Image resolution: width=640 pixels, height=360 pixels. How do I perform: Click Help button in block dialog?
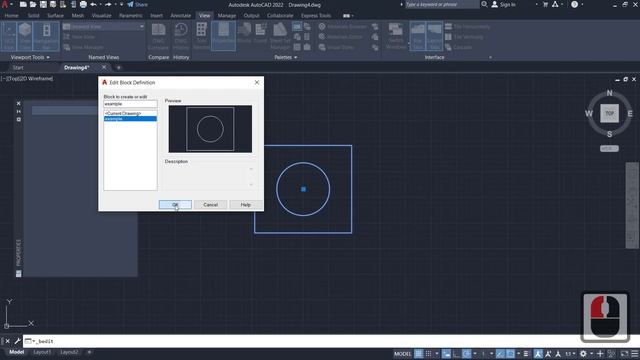(245, 204)
